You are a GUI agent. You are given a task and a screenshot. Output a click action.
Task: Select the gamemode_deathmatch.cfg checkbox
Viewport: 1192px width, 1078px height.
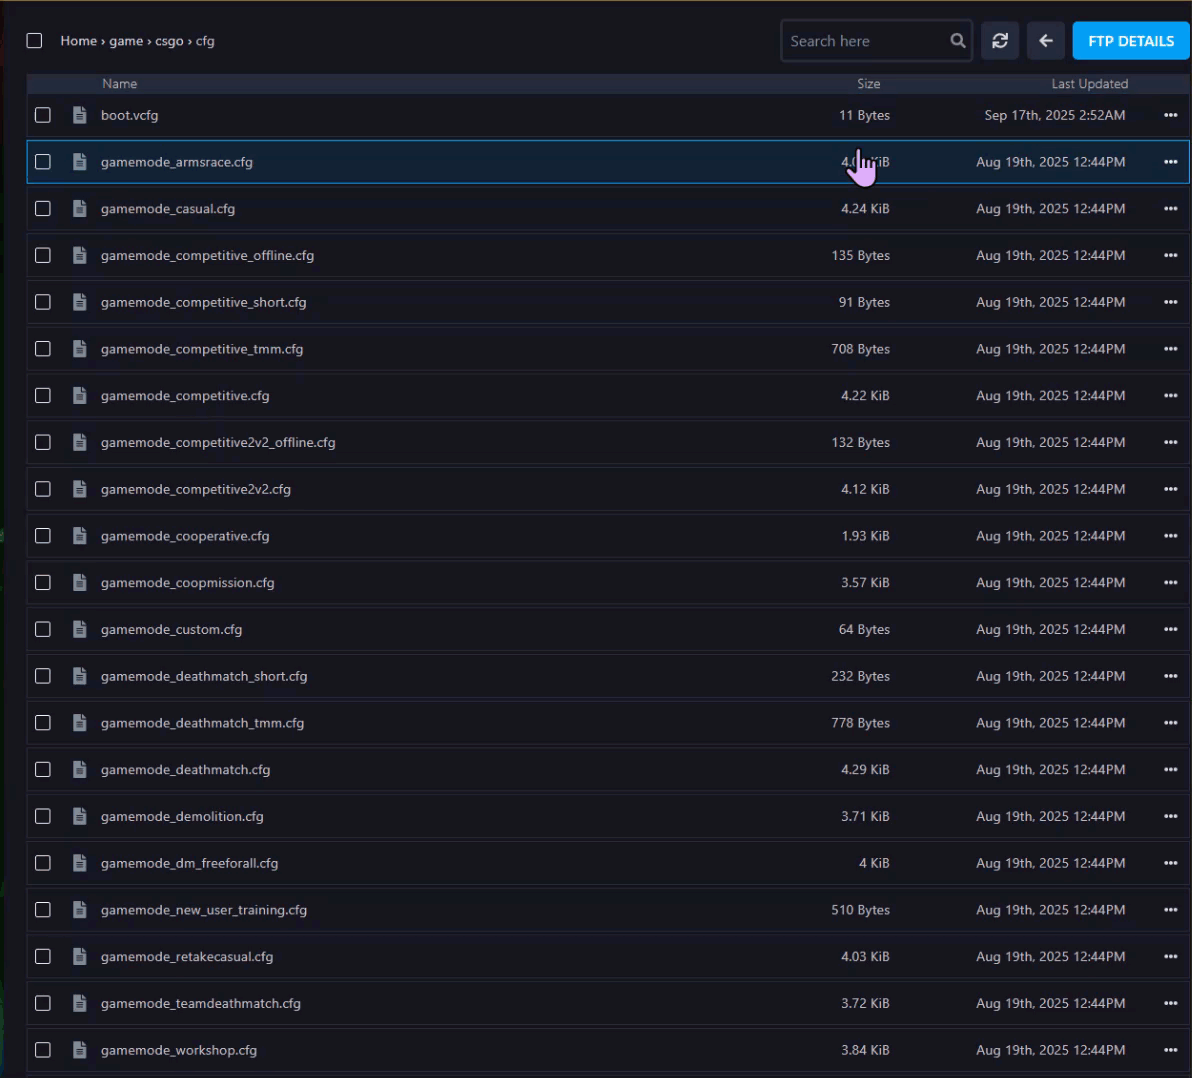click(x=43, y=770)
